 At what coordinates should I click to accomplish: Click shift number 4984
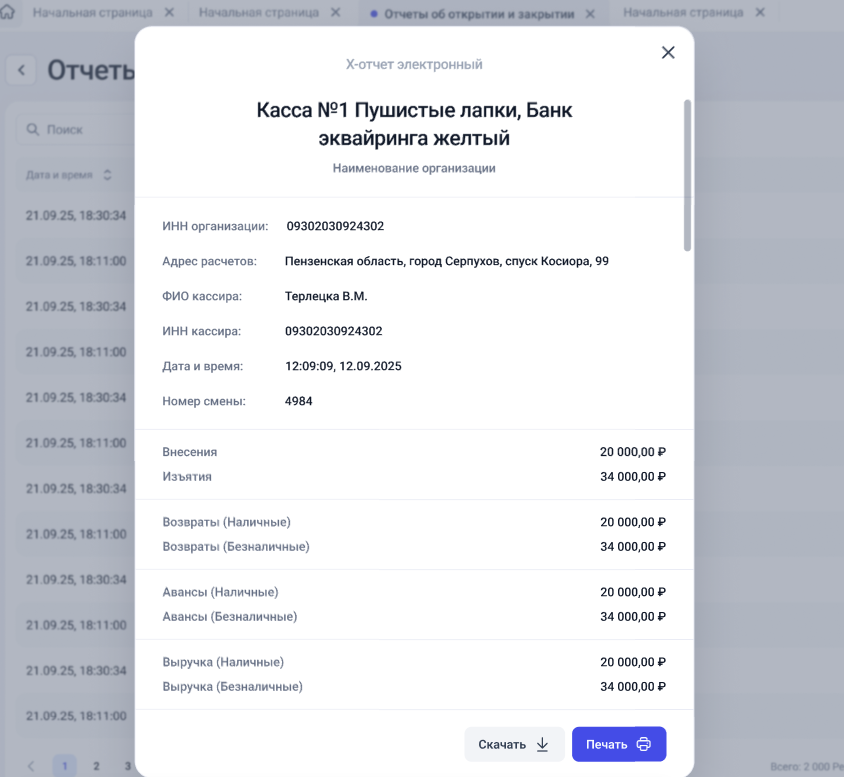pos(299,401)
